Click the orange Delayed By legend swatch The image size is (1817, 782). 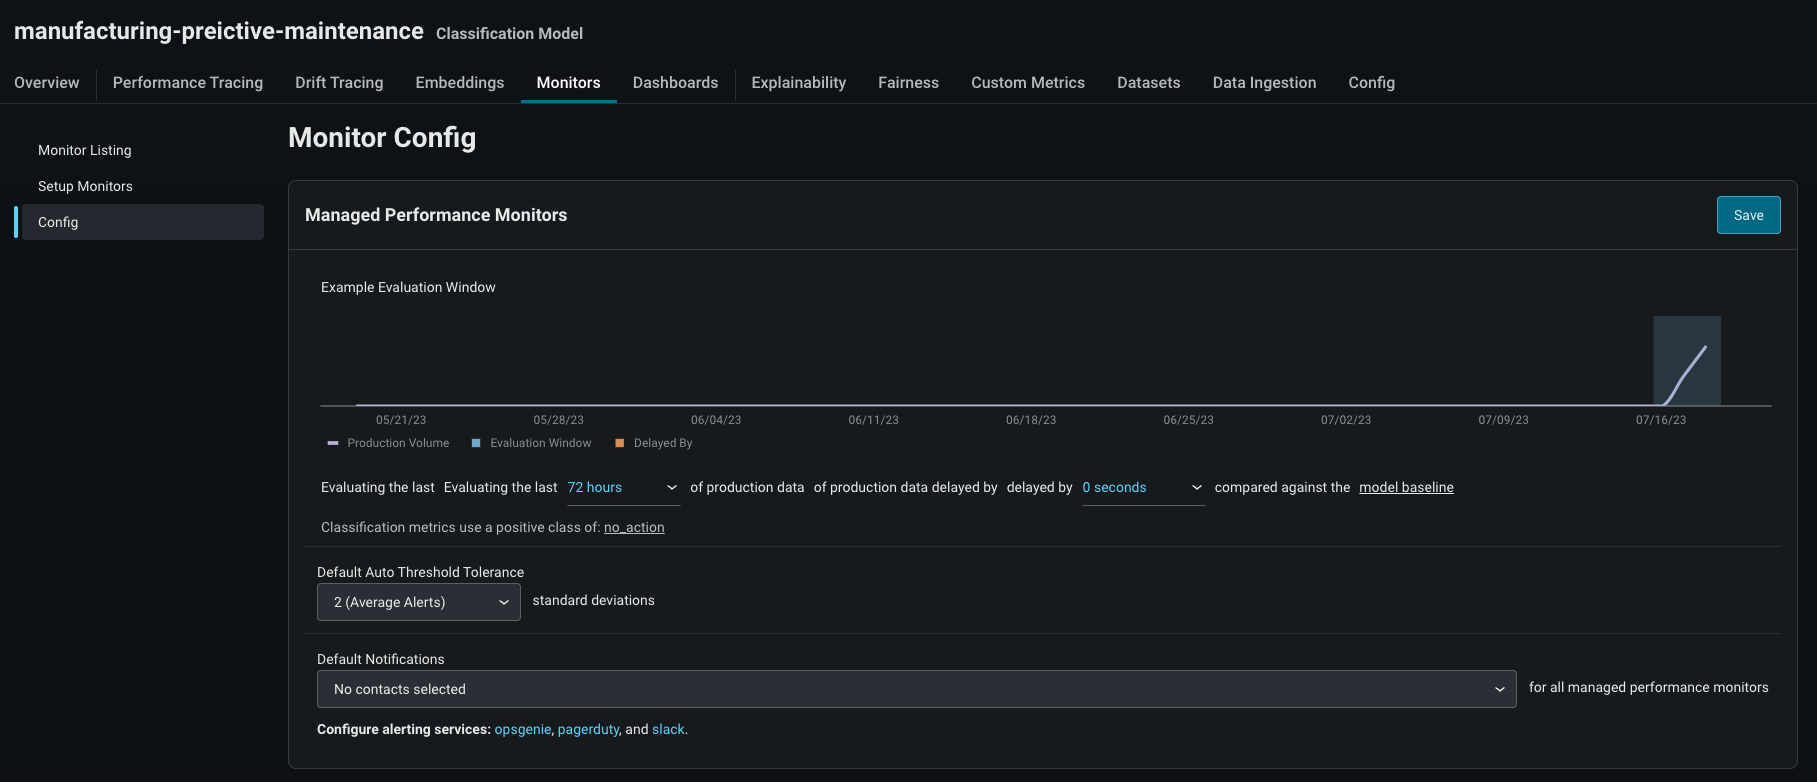click(x=620, y=443)
